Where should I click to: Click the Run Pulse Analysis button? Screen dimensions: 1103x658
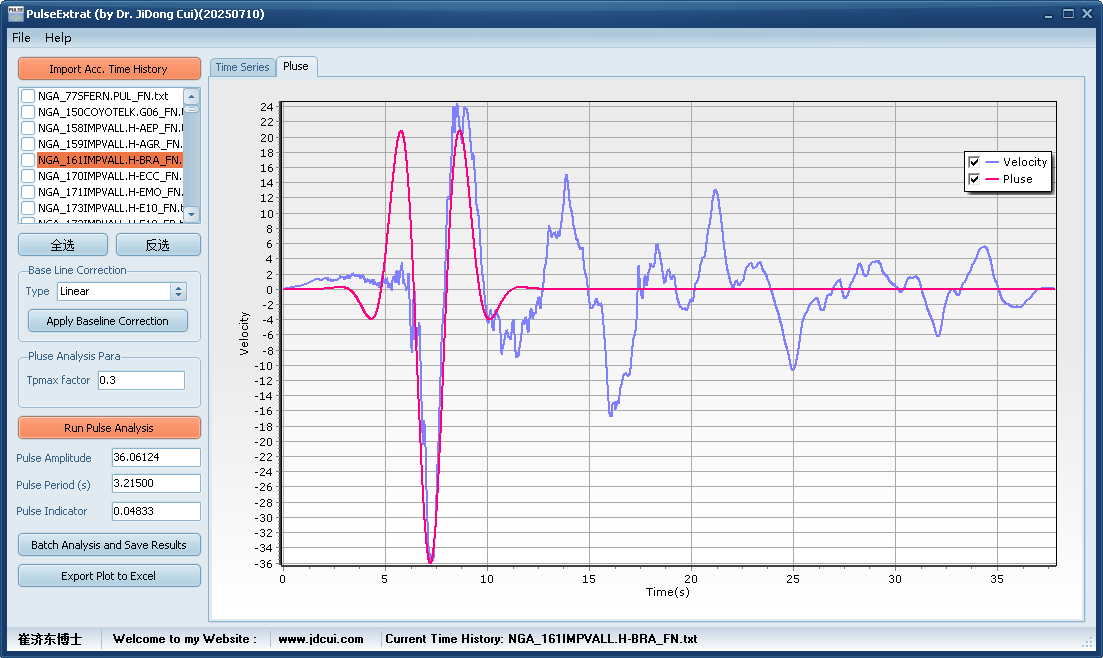109,428
